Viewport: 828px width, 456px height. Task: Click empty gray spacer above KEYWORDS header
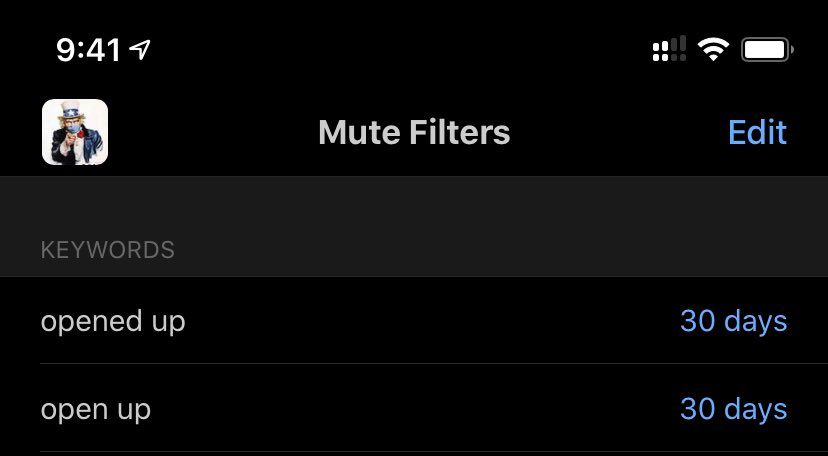coord(414,205)
